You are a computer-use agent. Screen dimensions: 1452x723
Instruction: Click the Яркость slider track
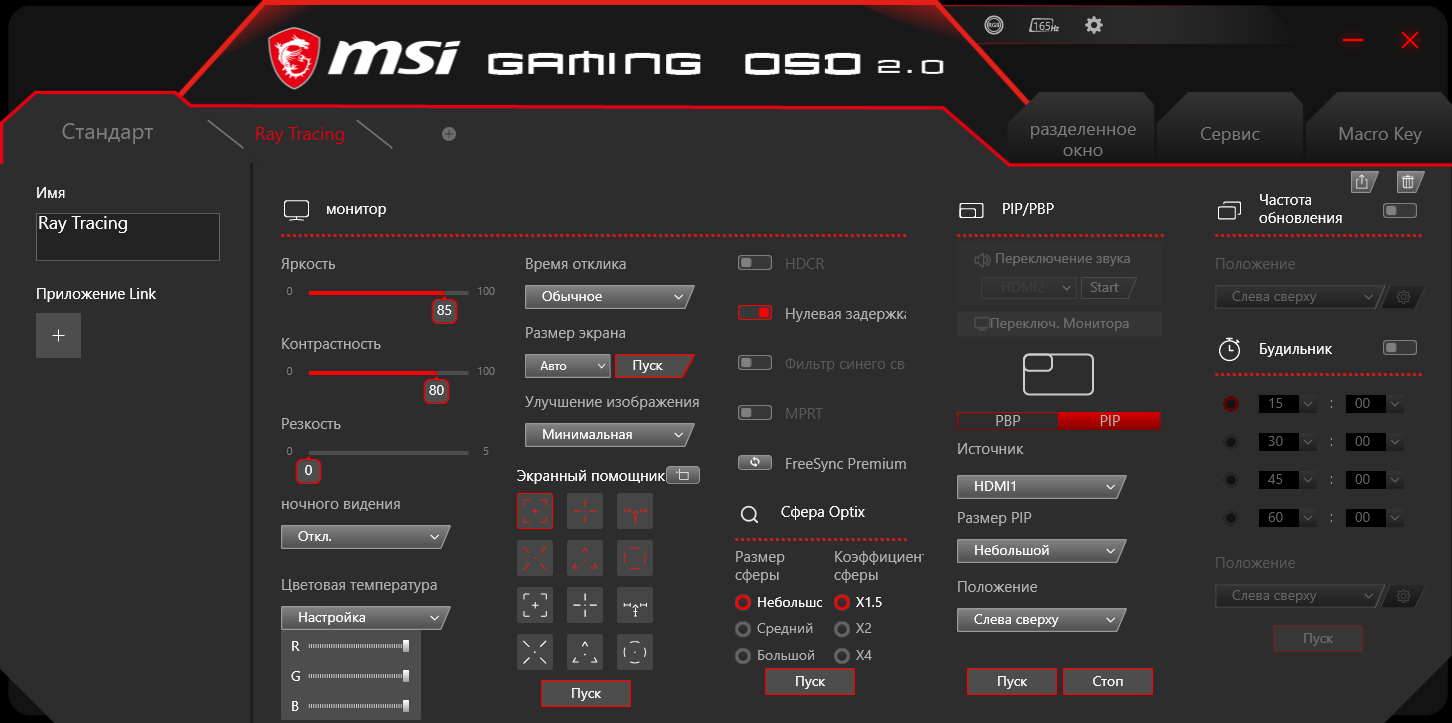(388, 293)
